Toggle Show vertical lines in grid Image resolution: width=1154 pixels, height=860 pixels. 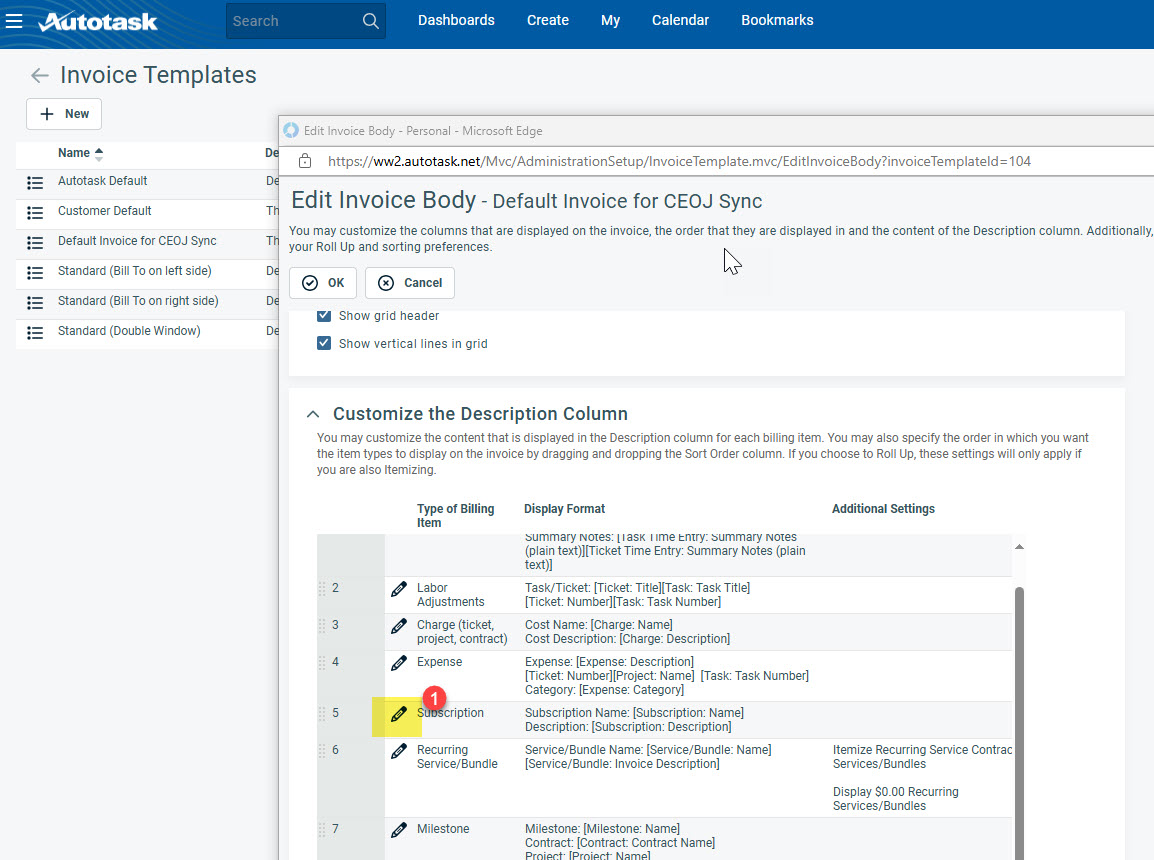[x=324, y=344]
